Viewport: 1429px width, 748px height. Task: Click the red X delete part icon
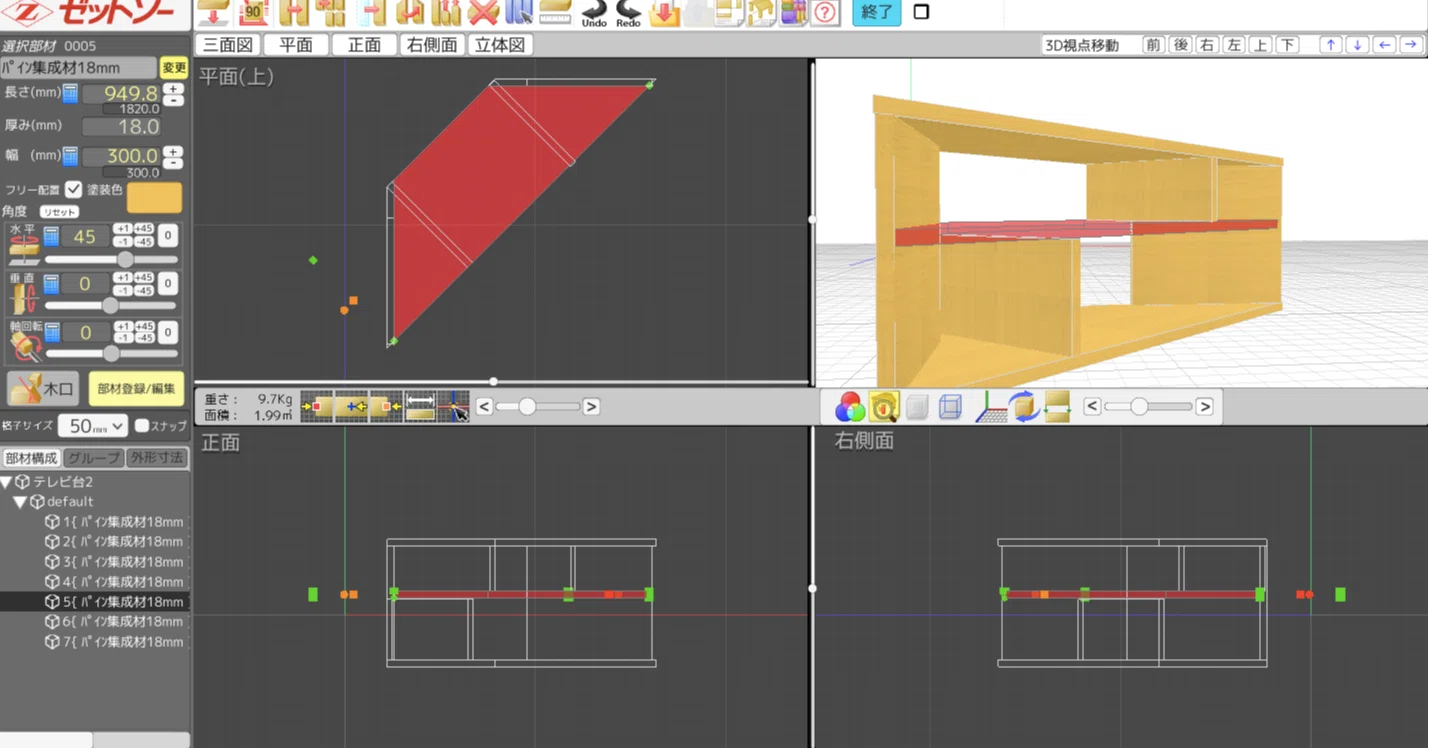[x=483, y=12]
